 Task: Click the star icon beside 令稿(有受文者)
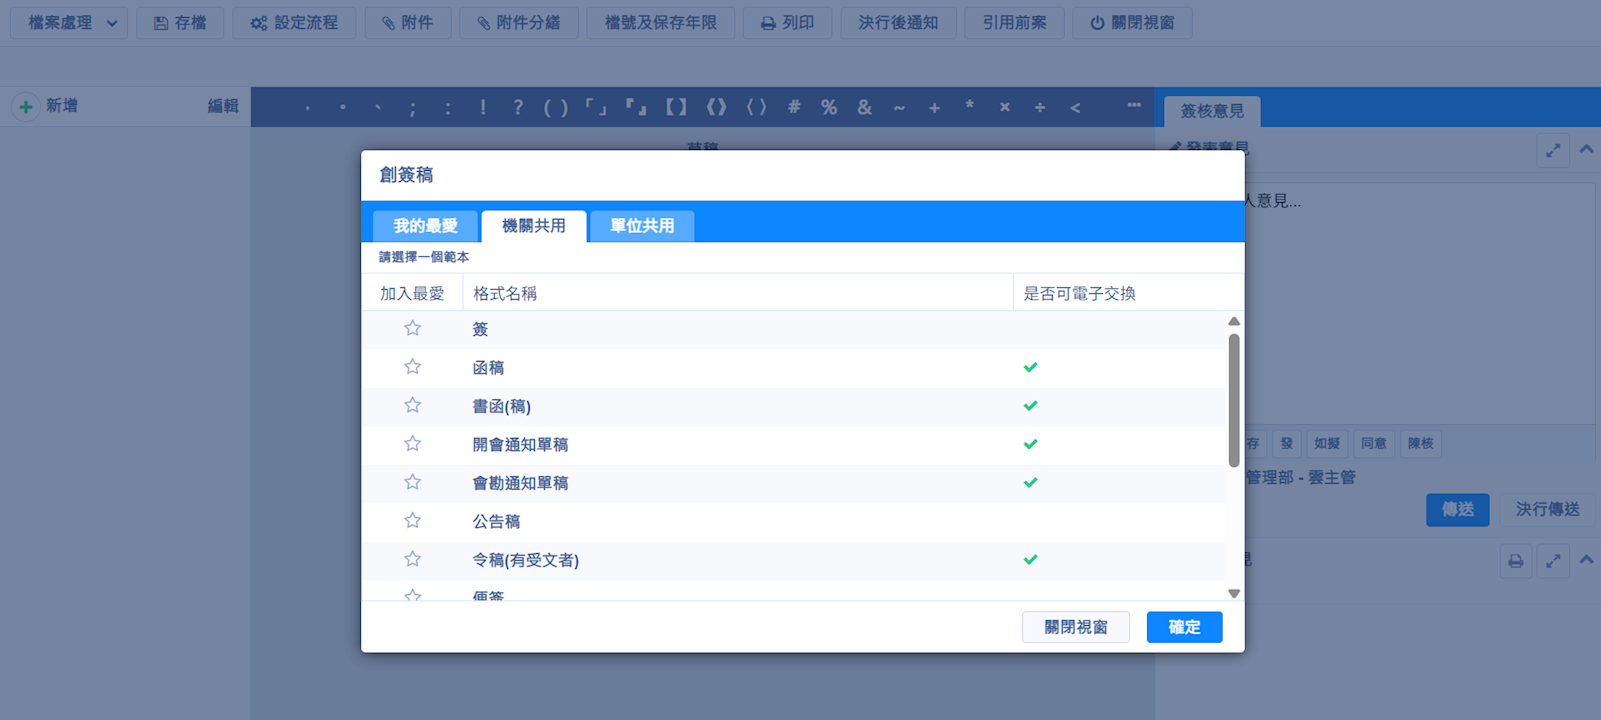coord(412,559)
